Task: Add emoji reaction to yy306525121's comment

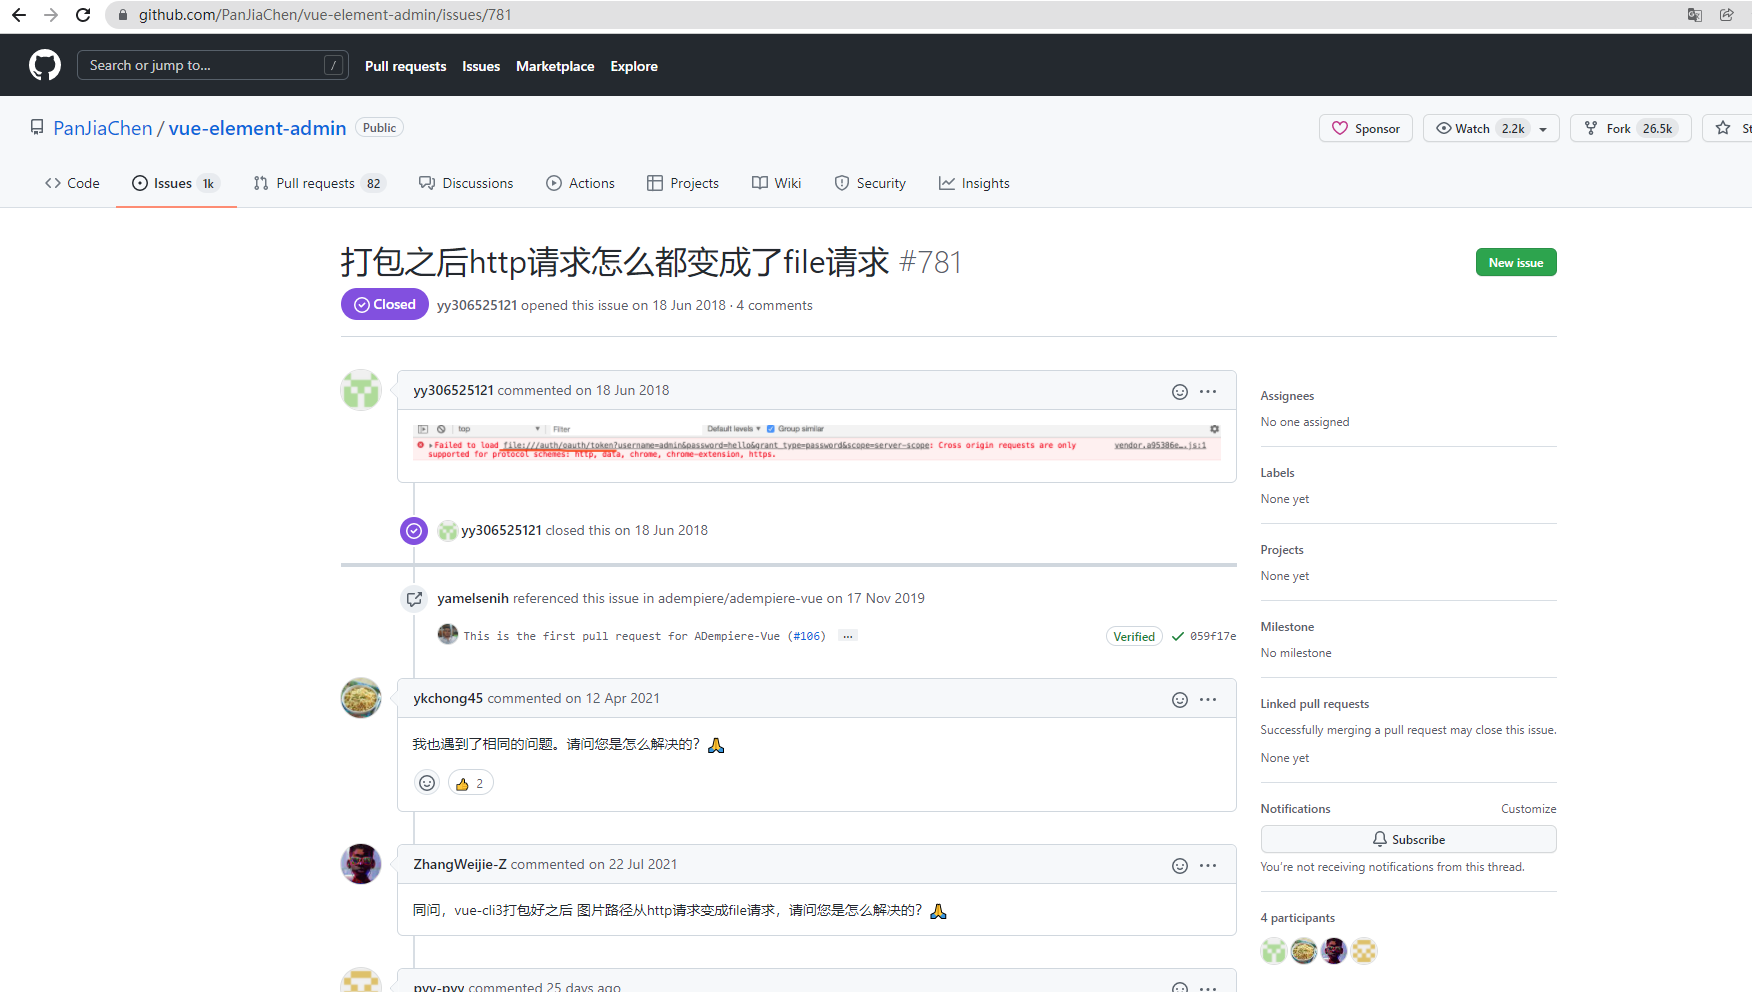Action: [1180, 392]
